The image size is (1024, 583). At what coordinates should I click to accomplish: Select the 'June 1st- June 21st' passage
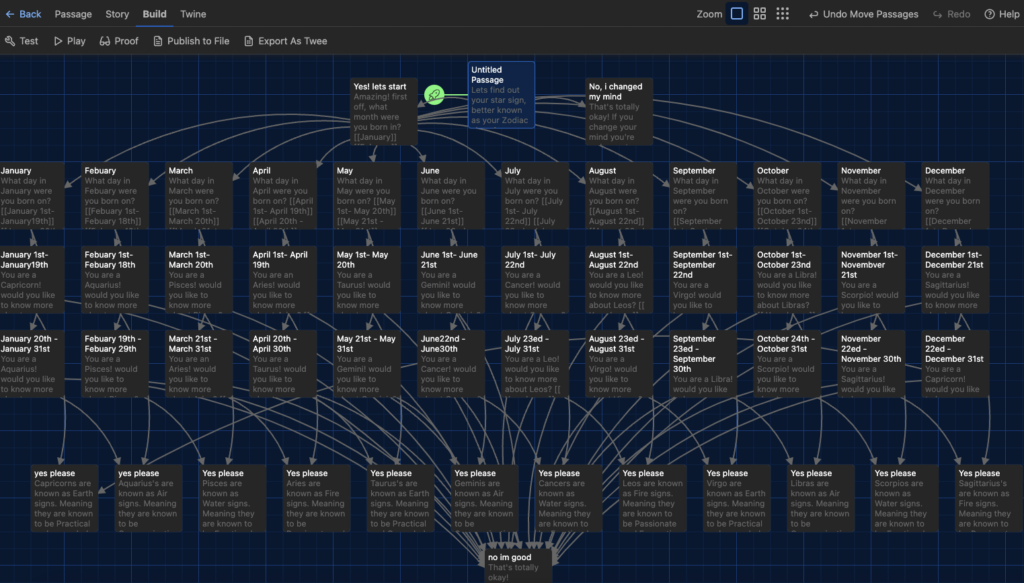tap(451, 280)
